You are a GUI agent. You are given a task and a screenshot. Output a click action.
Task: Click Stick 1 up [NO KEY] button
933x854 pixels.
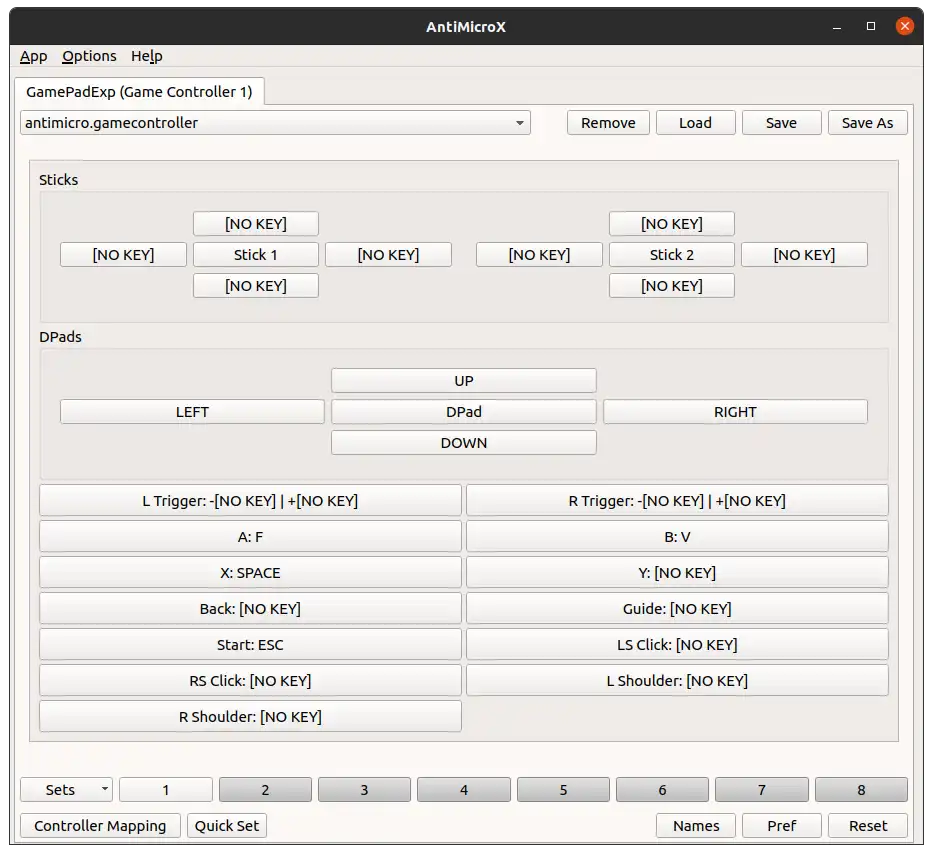point(256,224)
